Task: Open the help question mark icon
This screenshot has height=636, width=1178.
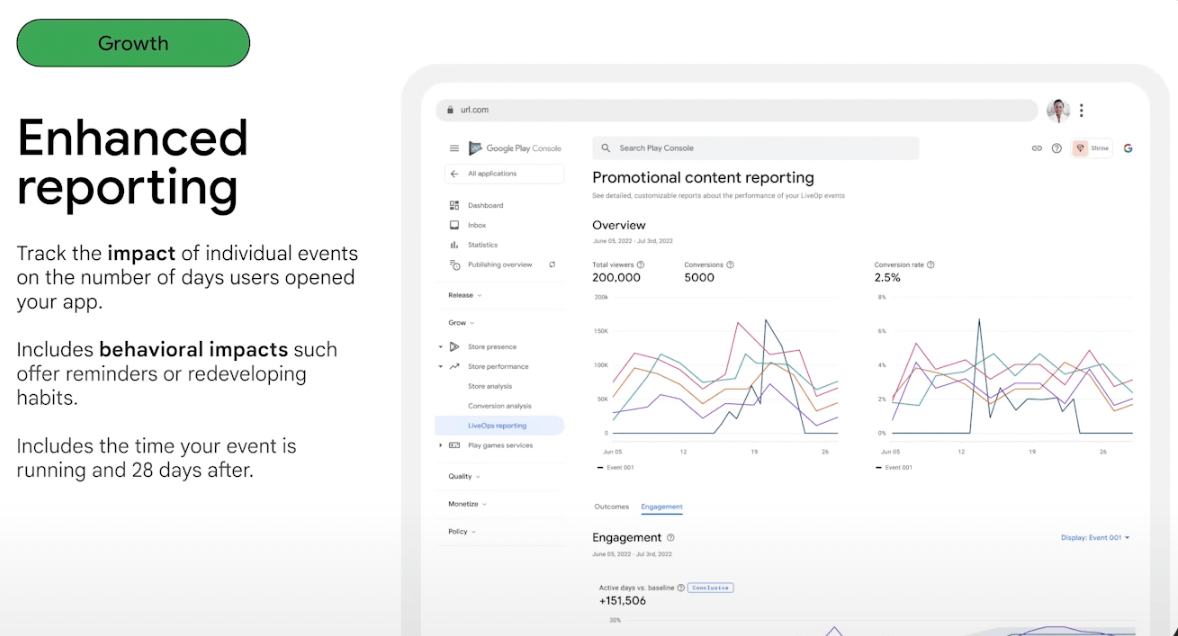Action: (1056, 148)
